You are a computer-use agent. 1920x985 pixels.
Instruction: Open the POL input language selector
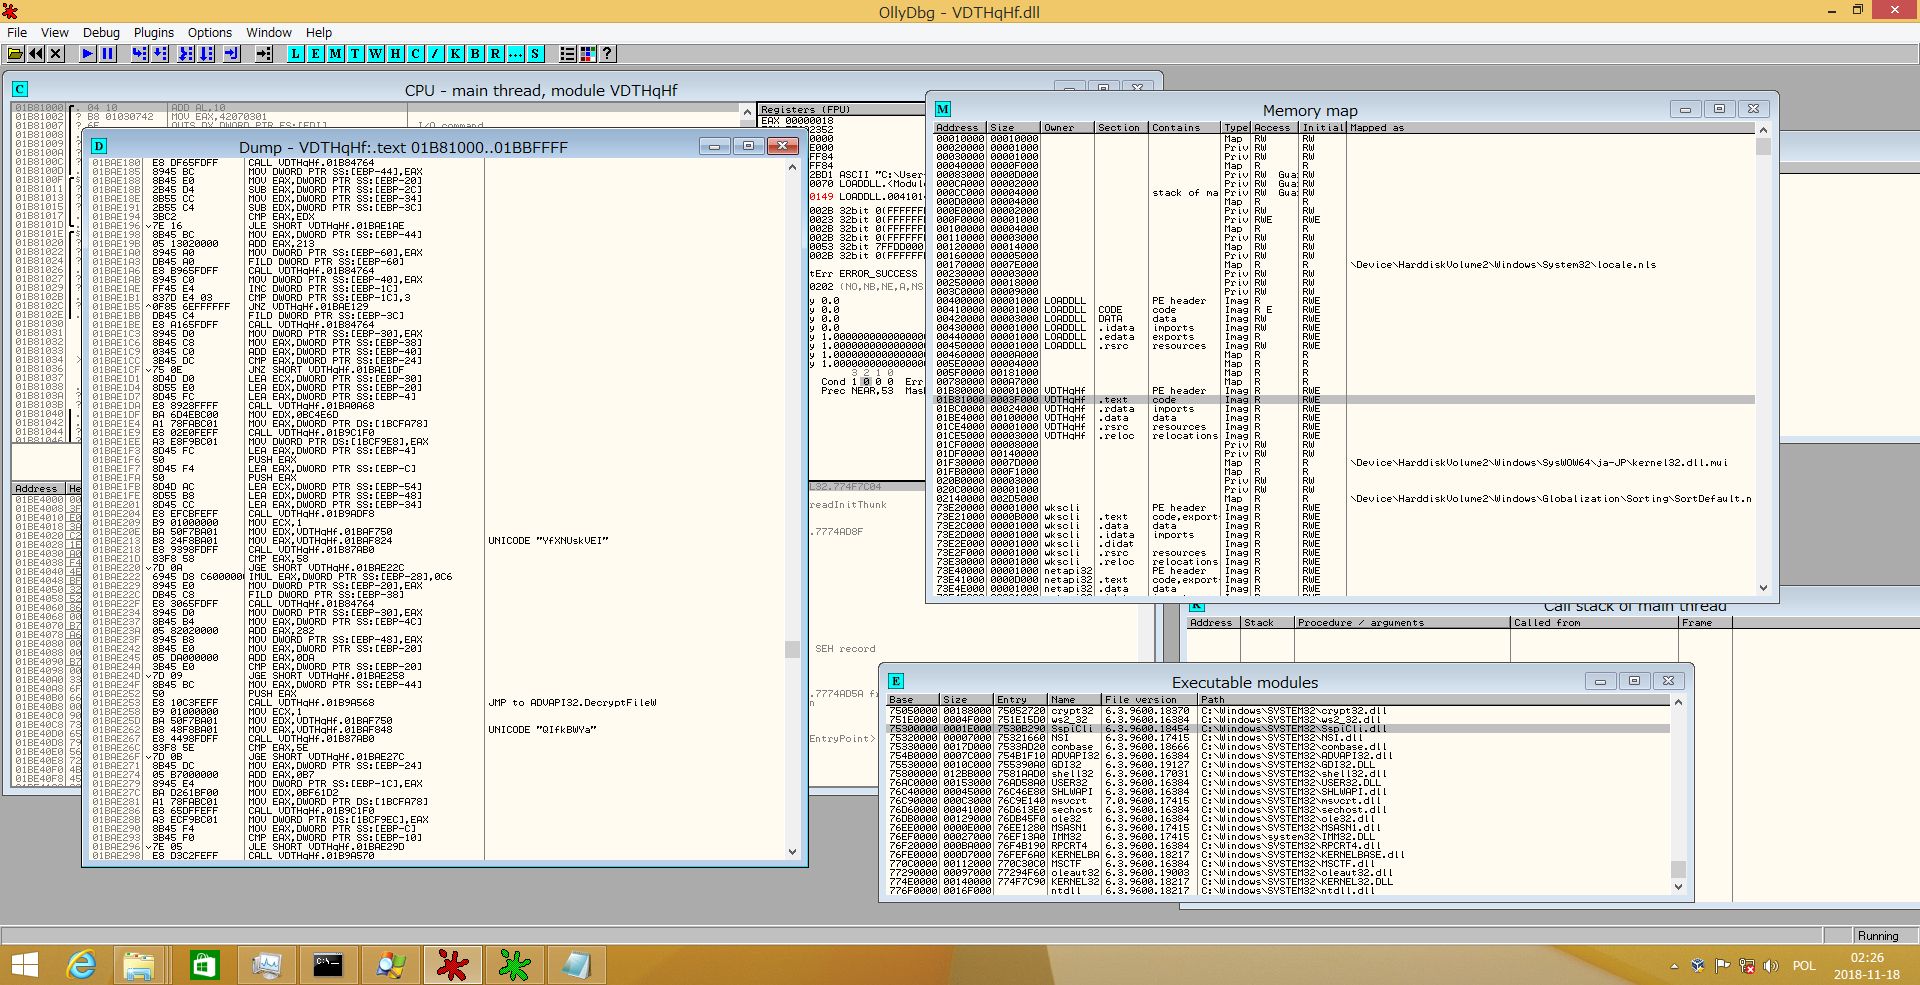pyautogui.click(x=1803, y=966)
